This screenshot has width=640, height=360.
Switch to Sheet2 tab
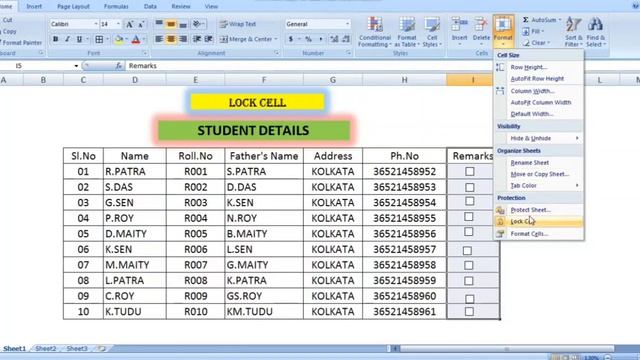pyautogui.click(x=46, y=349)
